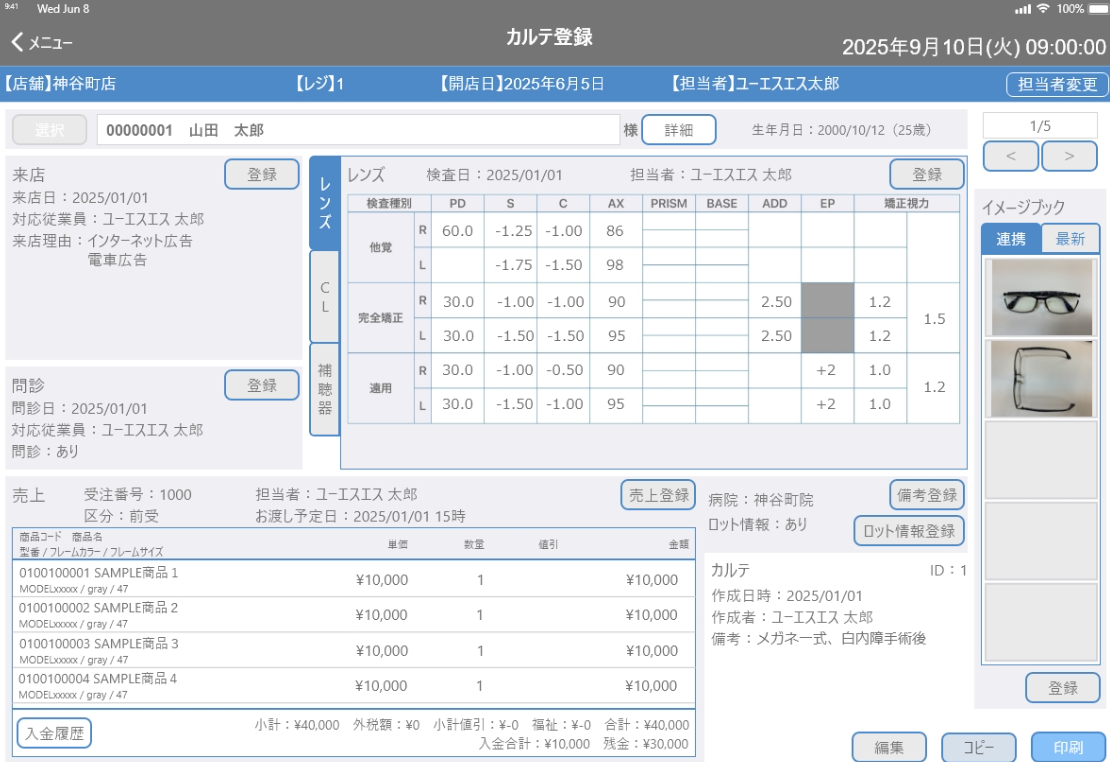Screen dimensions: 1110x762
Task: Tap the battery icon in the status bar
Action: [1095, 8]
